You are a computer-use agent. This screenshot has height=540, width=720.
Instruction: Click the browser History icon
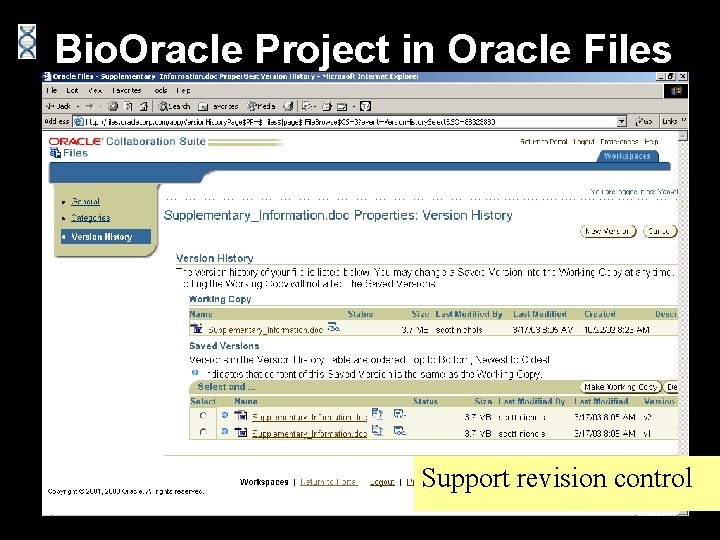288,107
